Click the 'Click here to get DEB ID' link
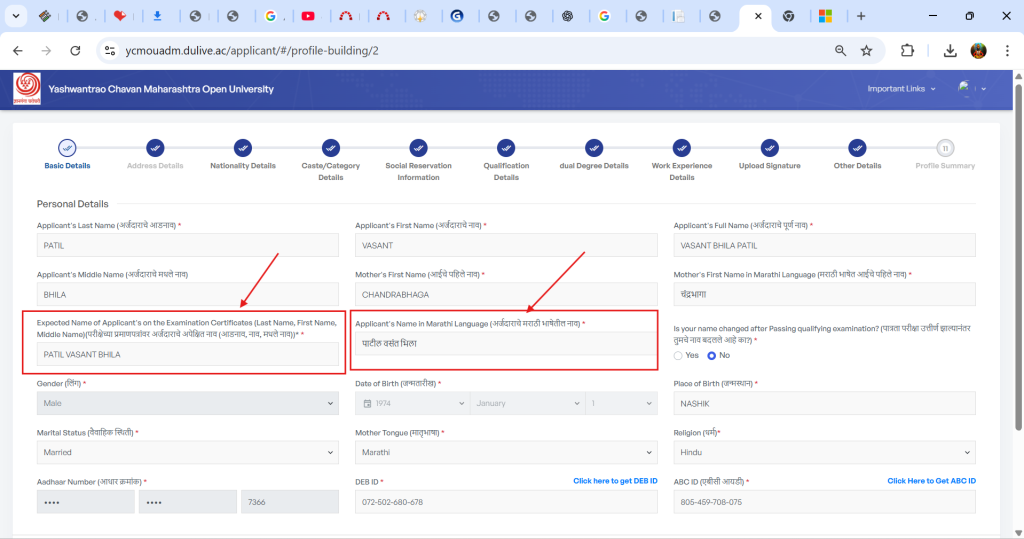1024x539 pixels. (614, 481)
